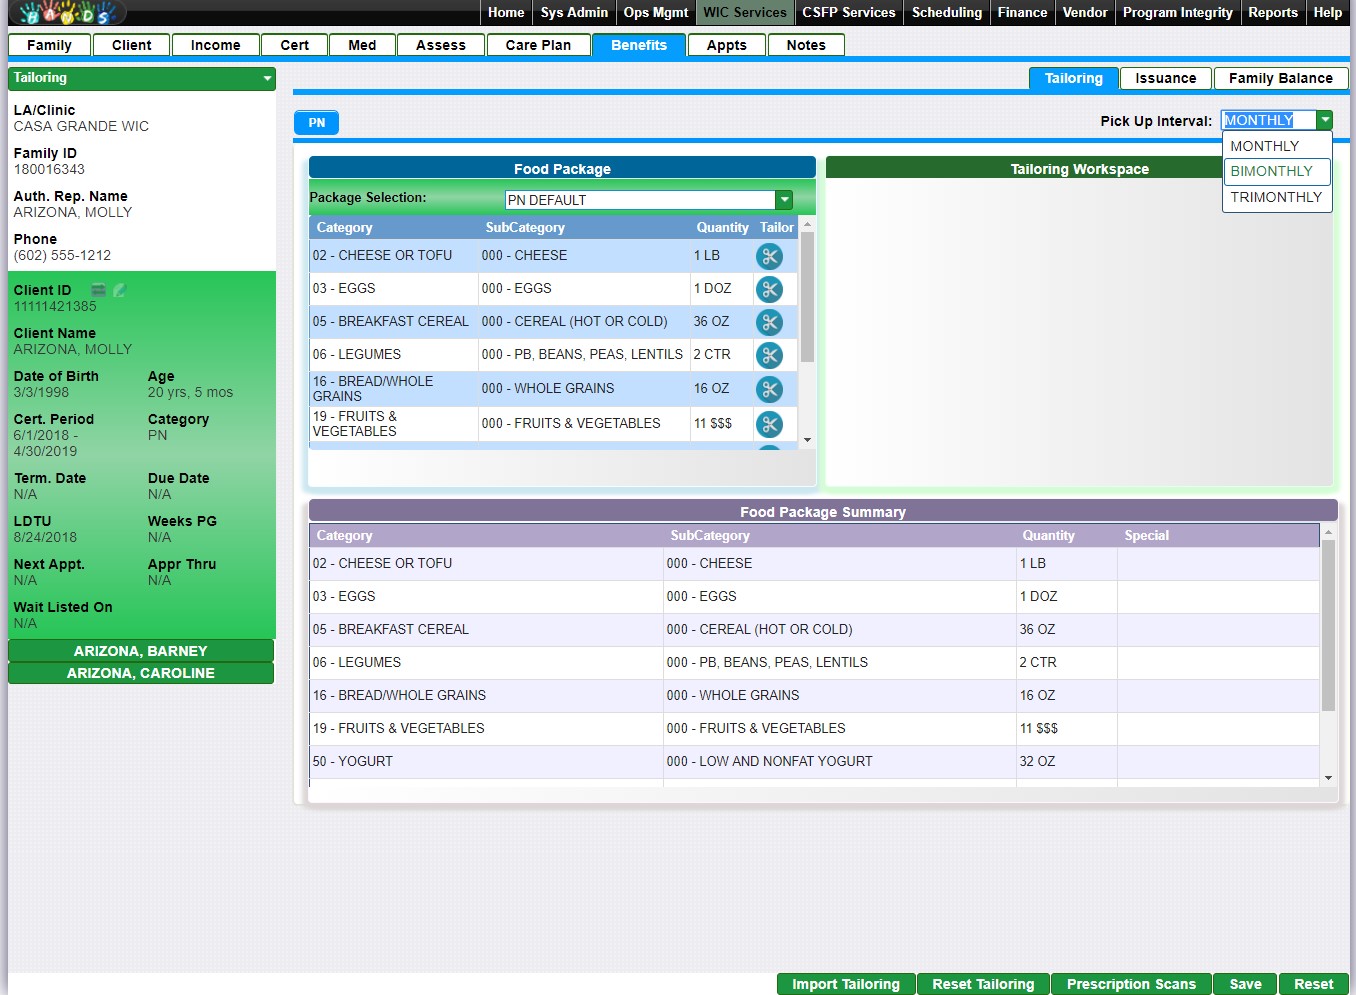This screenshot has height=995, width=1356.
Task: Click the card icon beside Client ID
Action: tap(98, 290)
